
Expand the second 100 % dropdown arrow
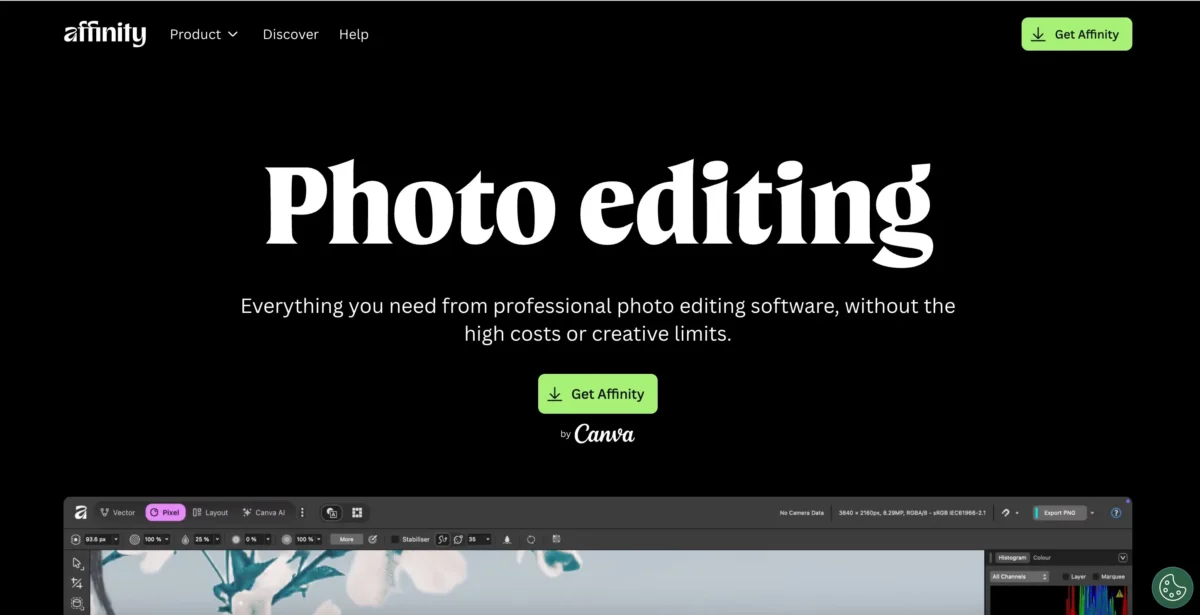click(x=319, y=539)
